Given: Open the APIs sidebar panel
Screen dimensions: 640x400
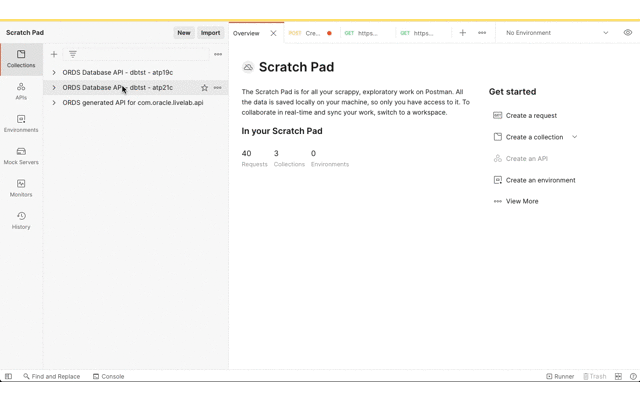Looking at the screenshot, I should point(21,91).
